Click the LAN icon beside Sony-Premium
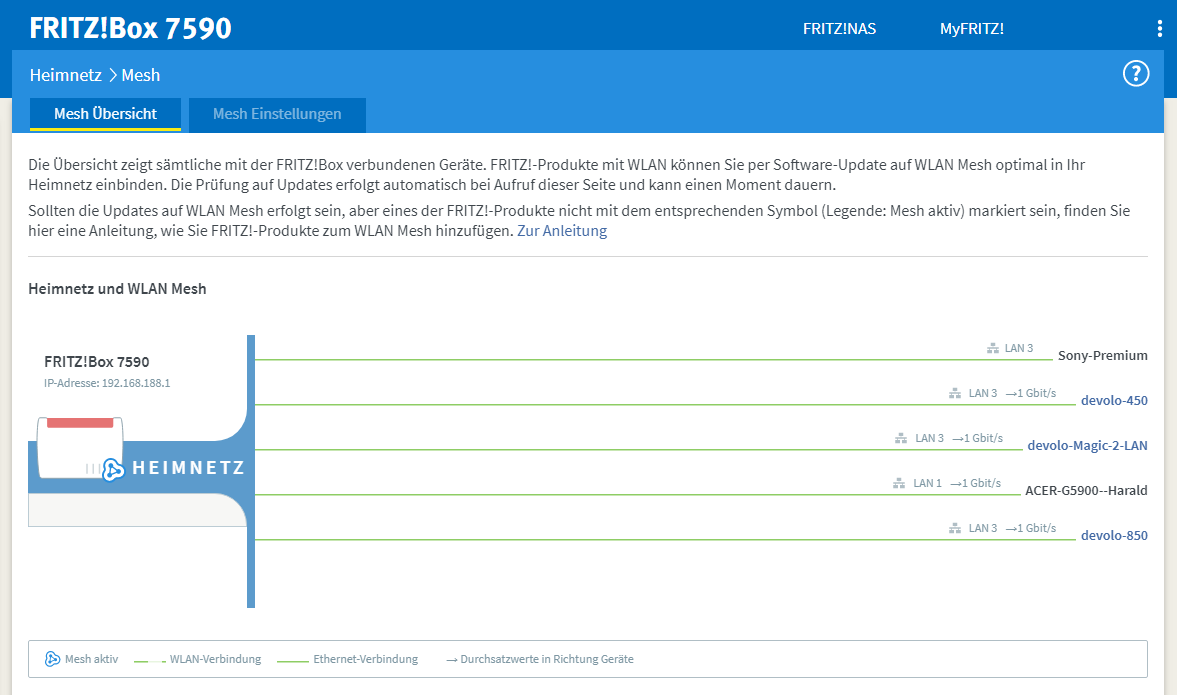Screen dimensions: 1177x695 tap(992, 348)
